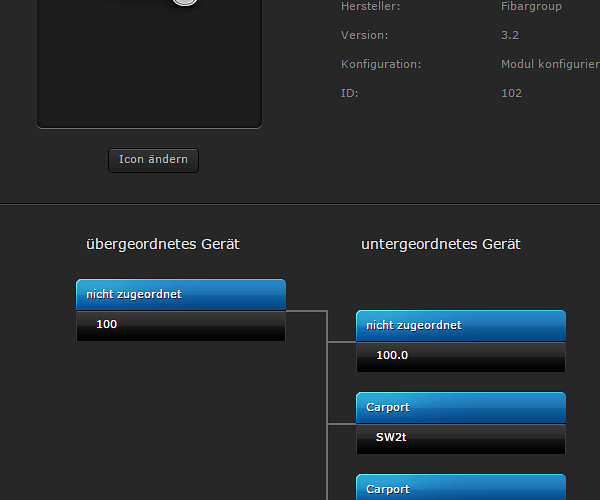Open child device header above '100.0'
This screenshot has width=600, height=500.
(461, 326)
